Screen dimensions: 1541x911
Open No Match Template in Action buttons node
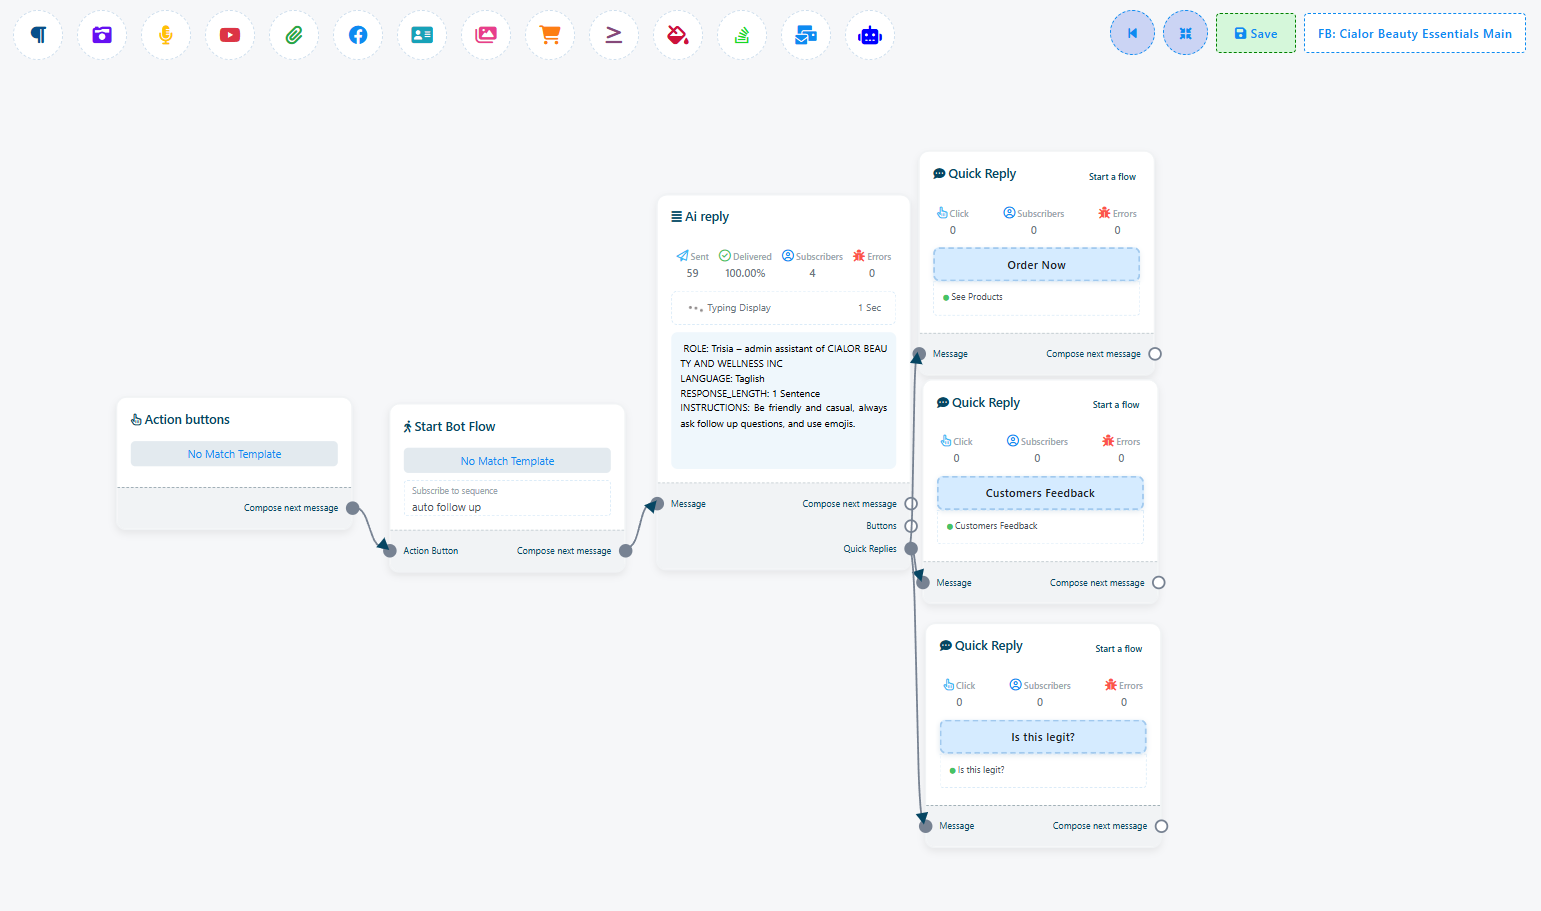(234, 454)
